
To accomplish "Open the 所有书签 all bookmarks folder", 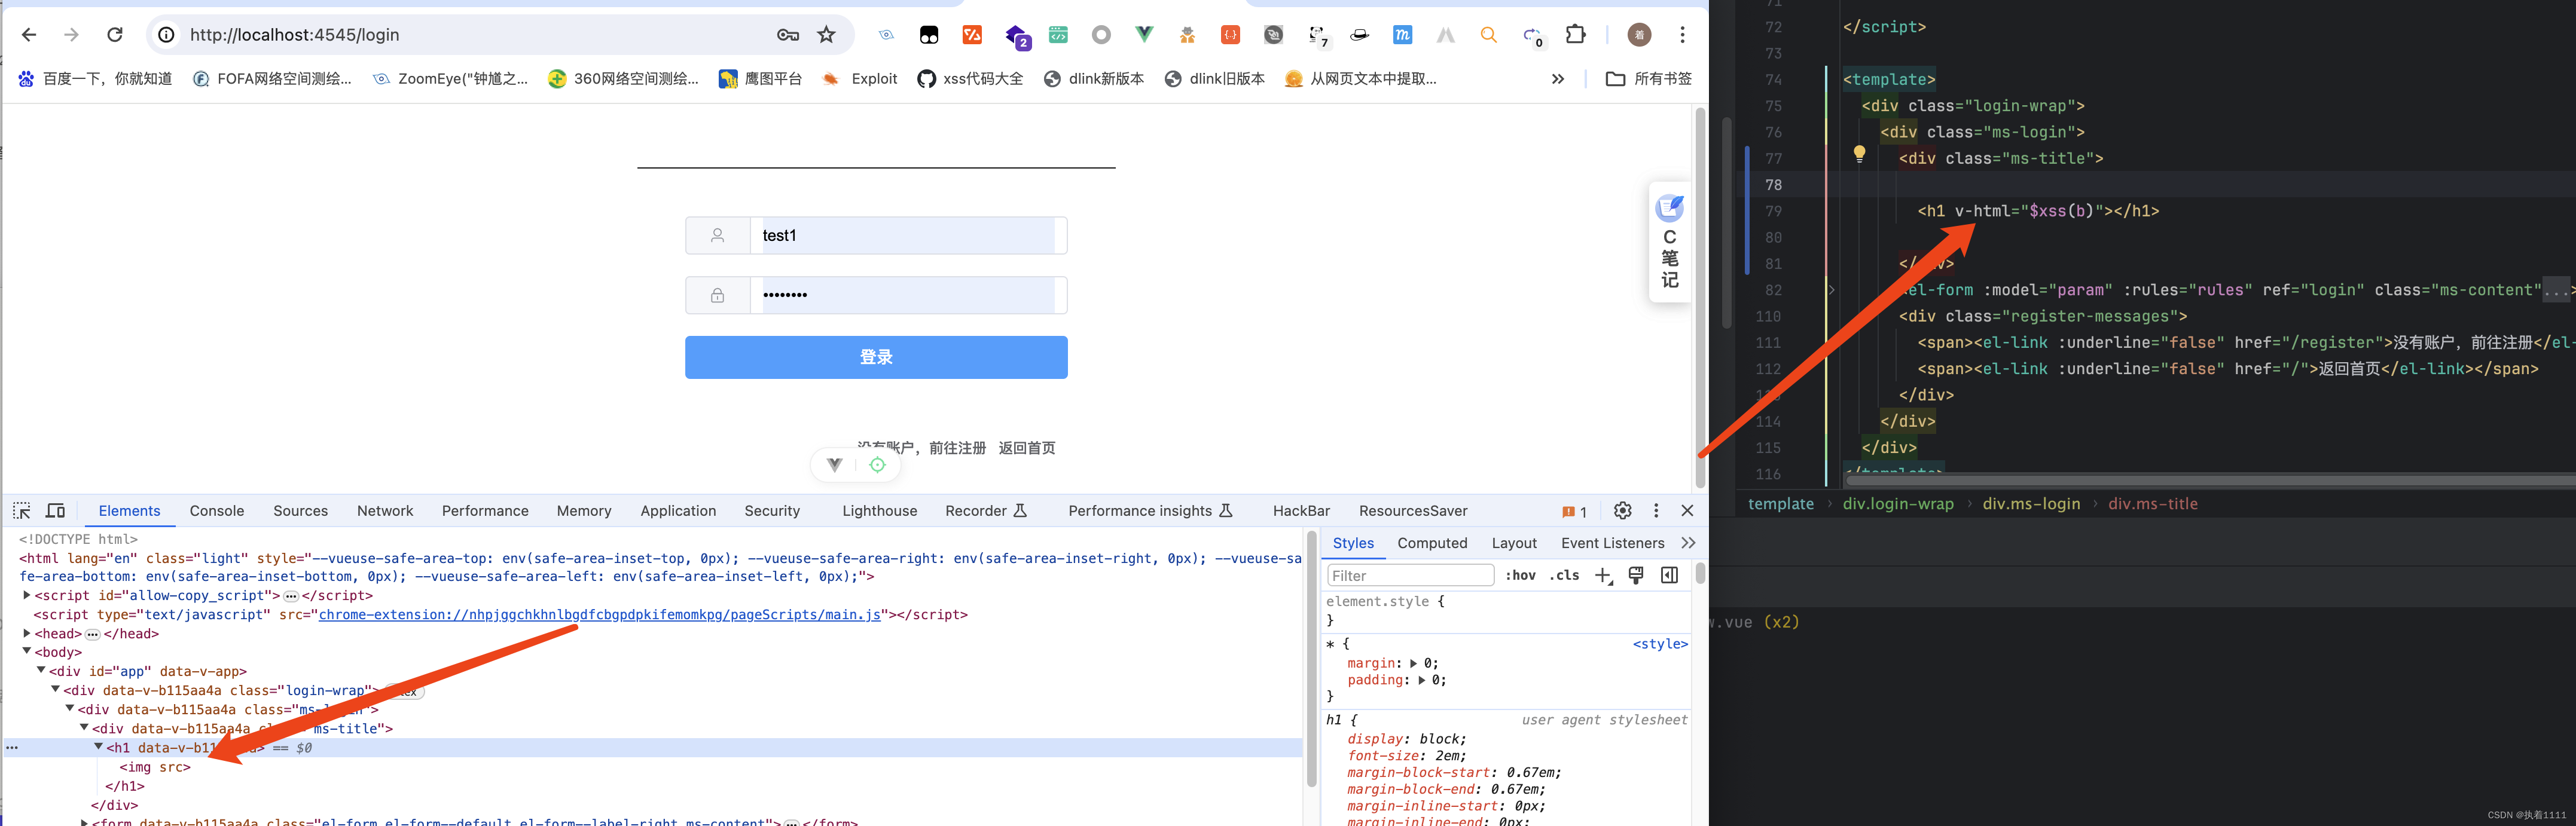I will (1648, 79).
